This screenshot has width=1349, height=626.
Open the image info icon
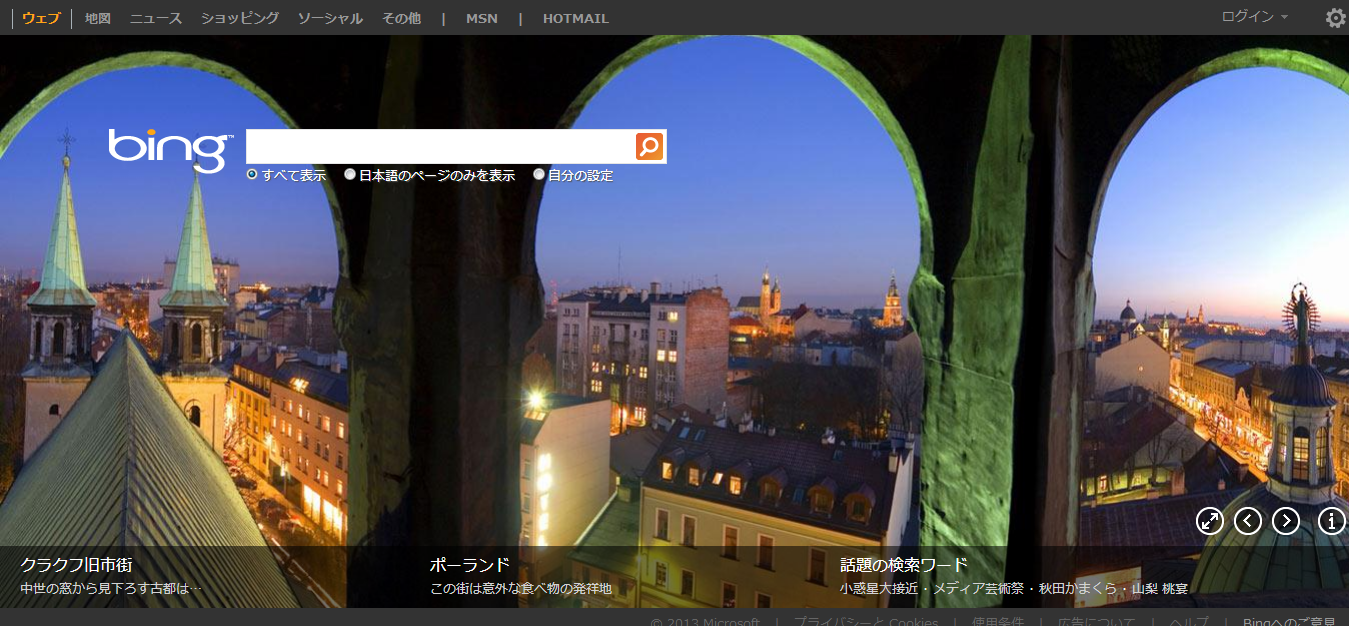1332,520
